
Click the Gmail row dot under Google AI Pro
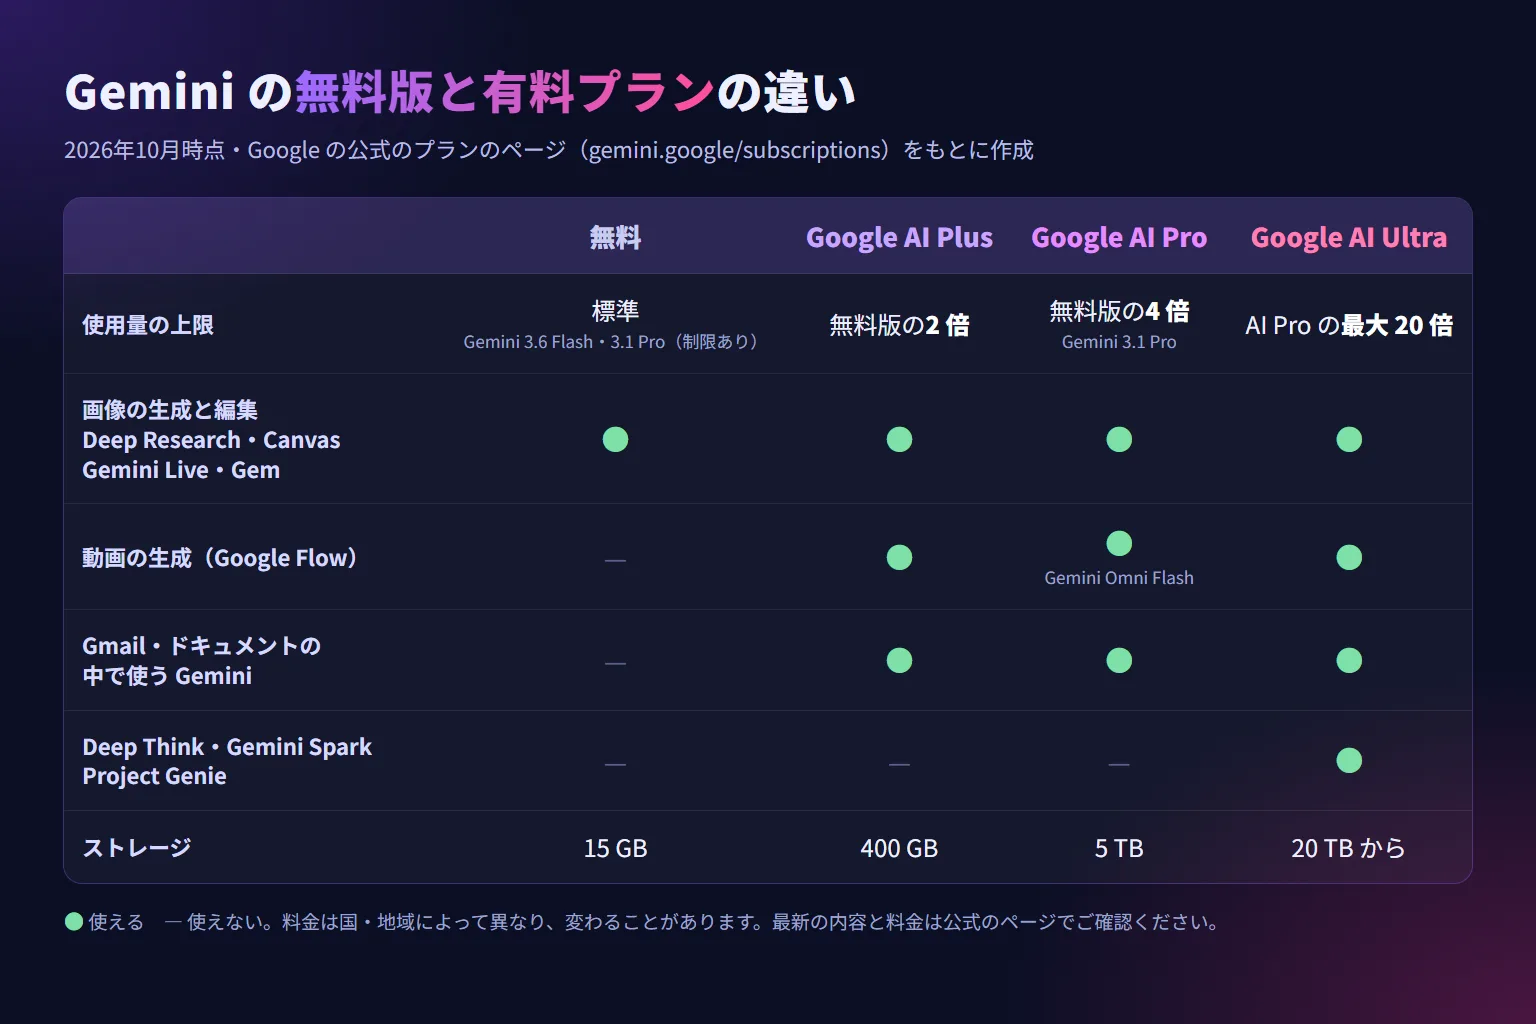pos(1119,660)
